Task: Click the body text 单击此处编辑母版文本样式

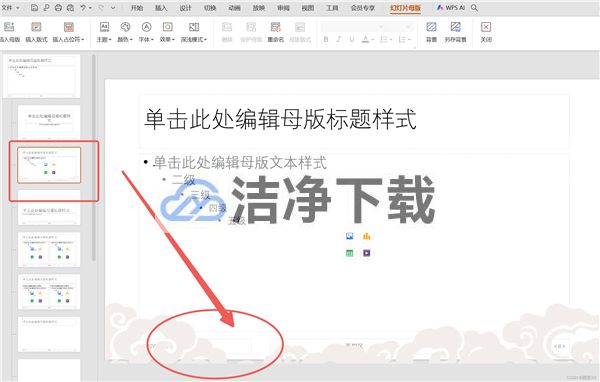Action: coord(240,162)
